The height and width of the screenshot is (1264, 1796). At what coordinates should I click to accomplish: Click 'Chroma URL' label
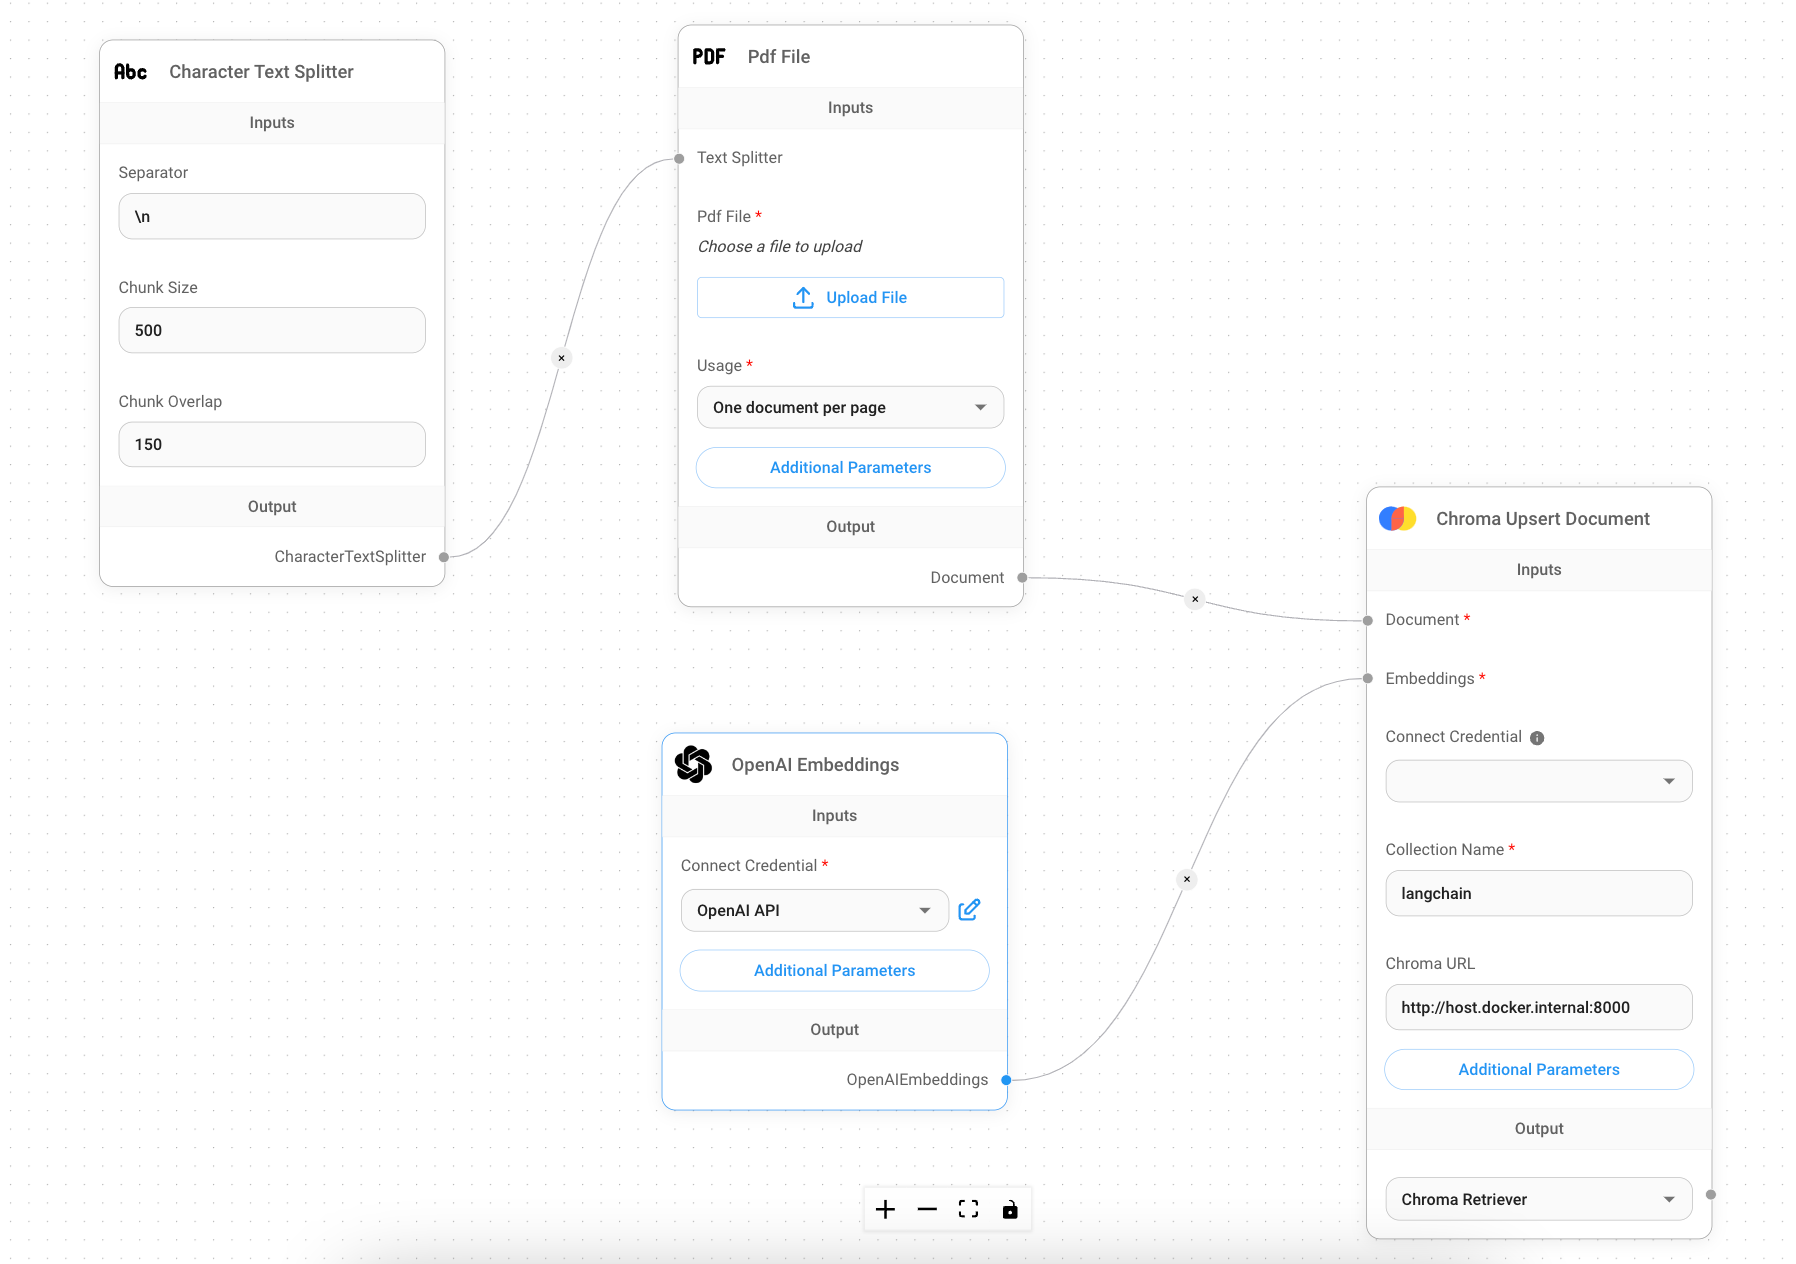[1430, 964]
